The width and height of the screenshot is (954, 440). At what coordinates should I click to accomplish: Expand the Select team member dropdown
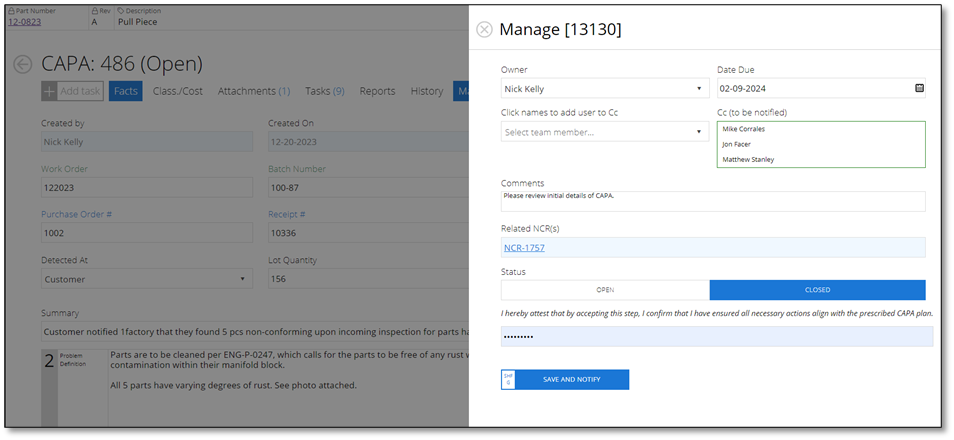click(x=605, y=132)
